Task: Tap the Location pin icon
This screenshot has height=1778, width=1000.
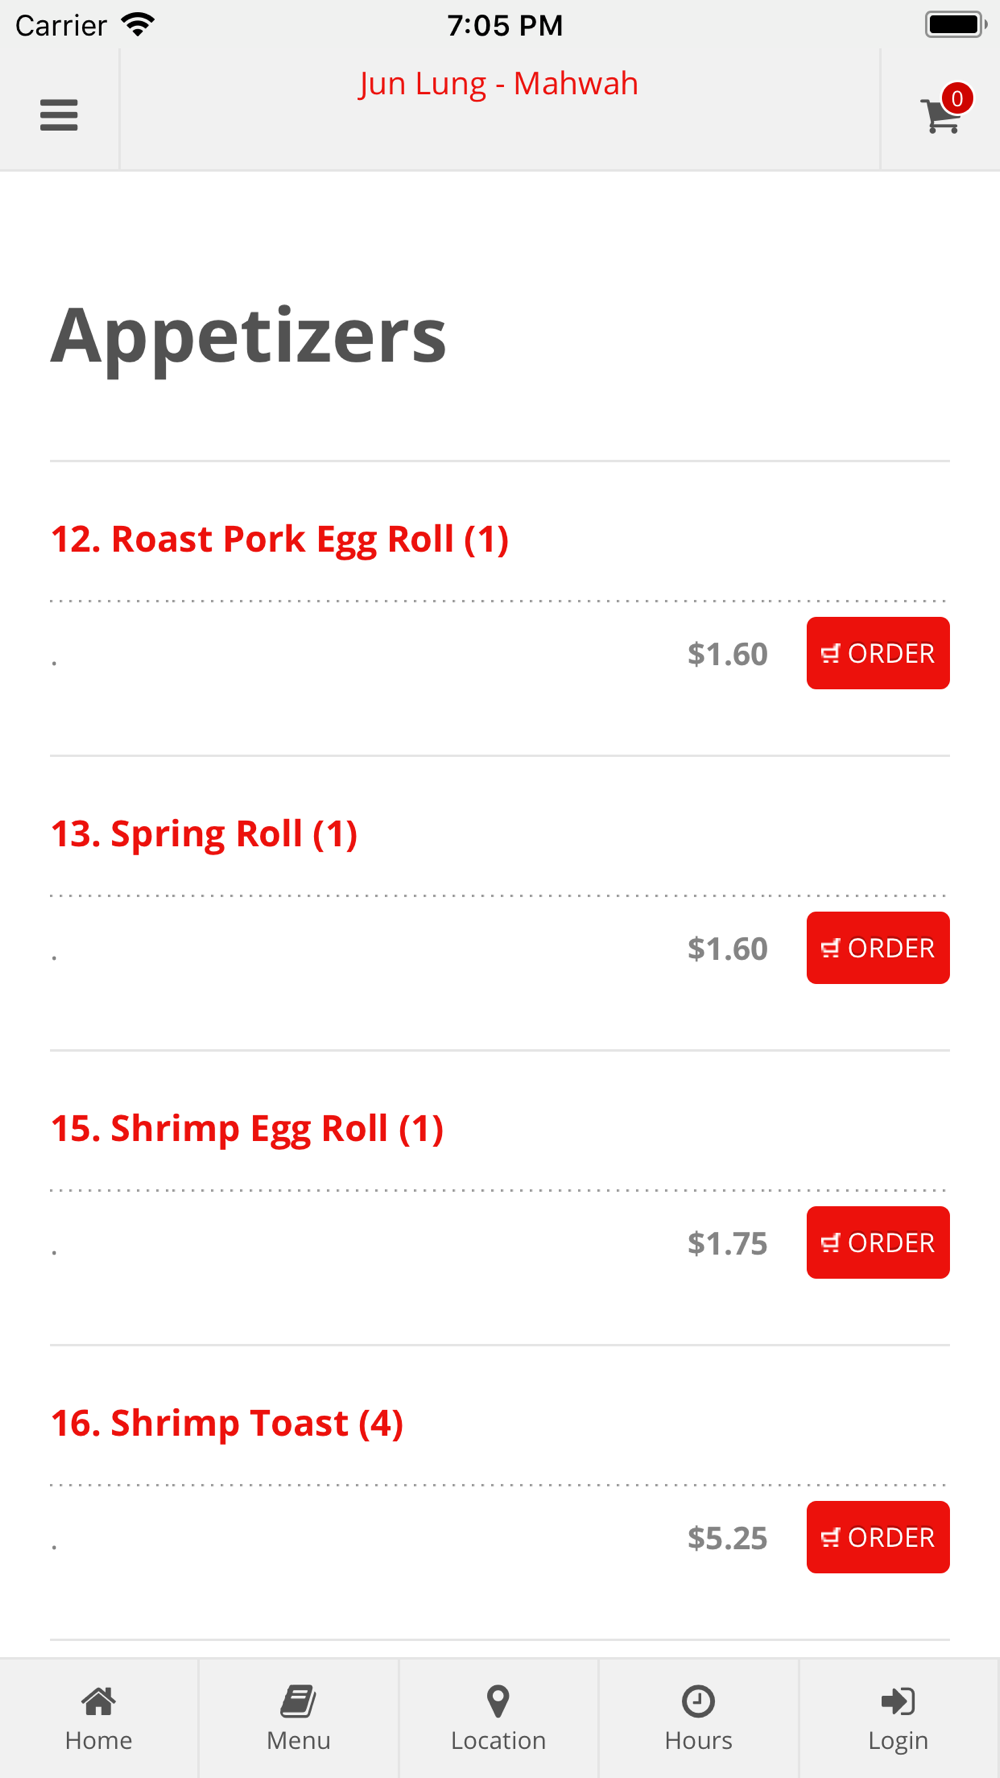Action: click(498, 1700)
